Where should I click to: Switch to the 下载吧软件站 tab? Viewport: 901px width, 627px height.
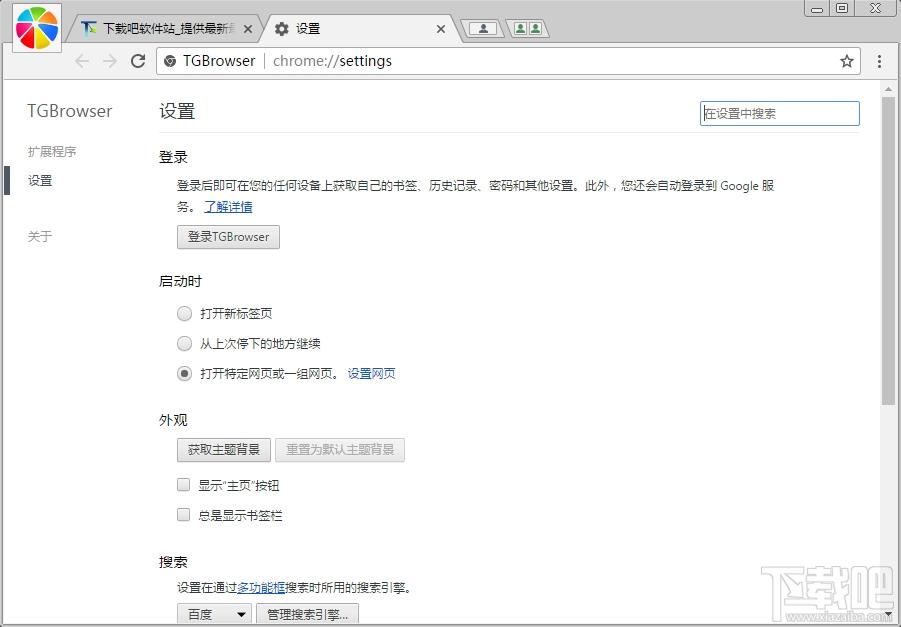click(x=164, y=29)
